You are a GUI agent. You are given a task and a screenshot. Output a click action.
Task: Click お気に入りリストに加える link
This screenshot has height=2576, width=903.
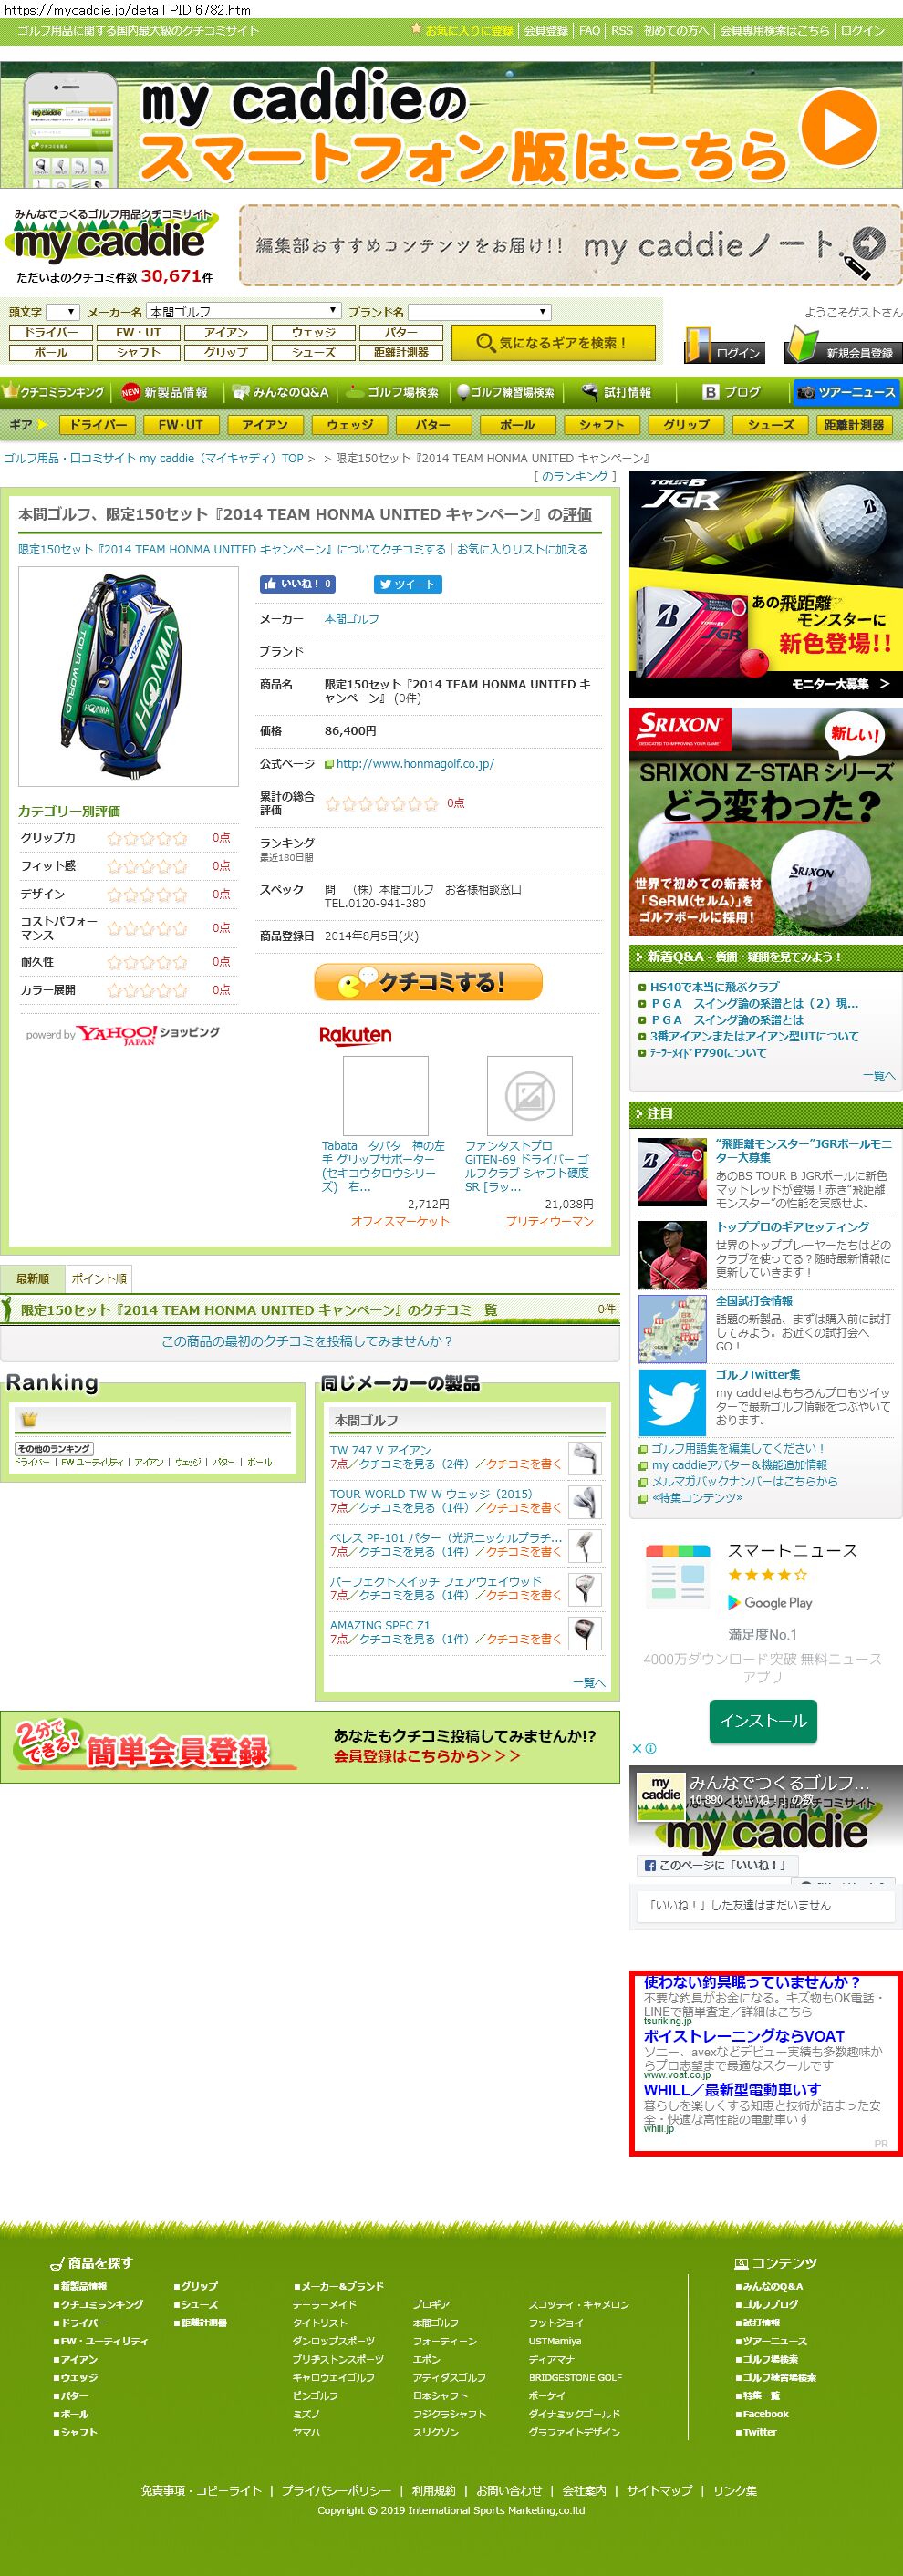point(523,549)
